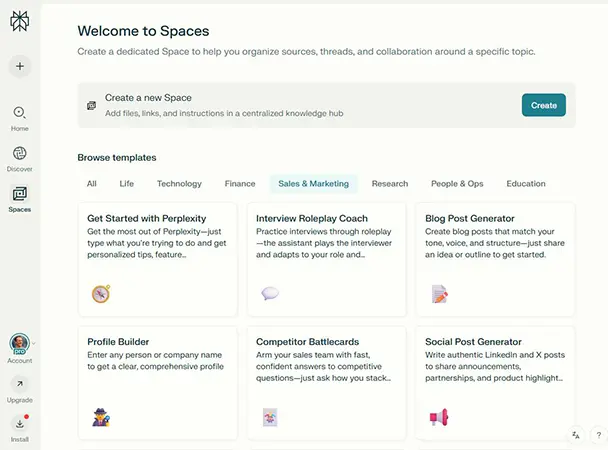608x450 pixels.
Task: Open the Competitor Battlecards template card
Action: (326, 383)
